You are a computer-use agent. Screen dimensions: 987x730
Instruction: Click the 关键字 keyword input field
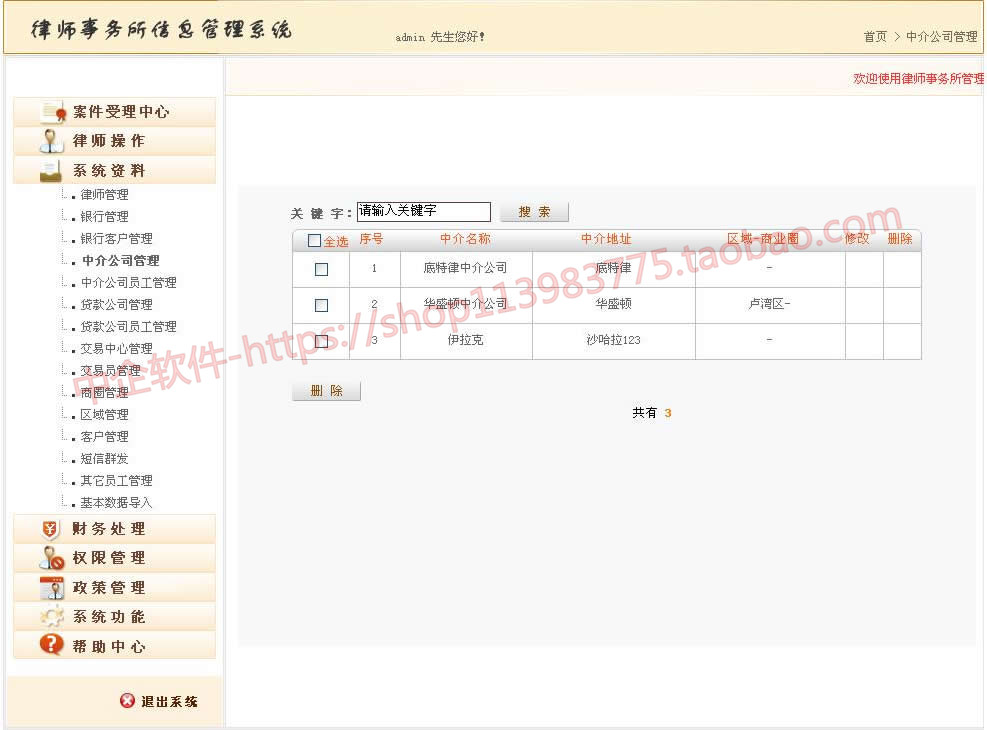click(423, 212)
